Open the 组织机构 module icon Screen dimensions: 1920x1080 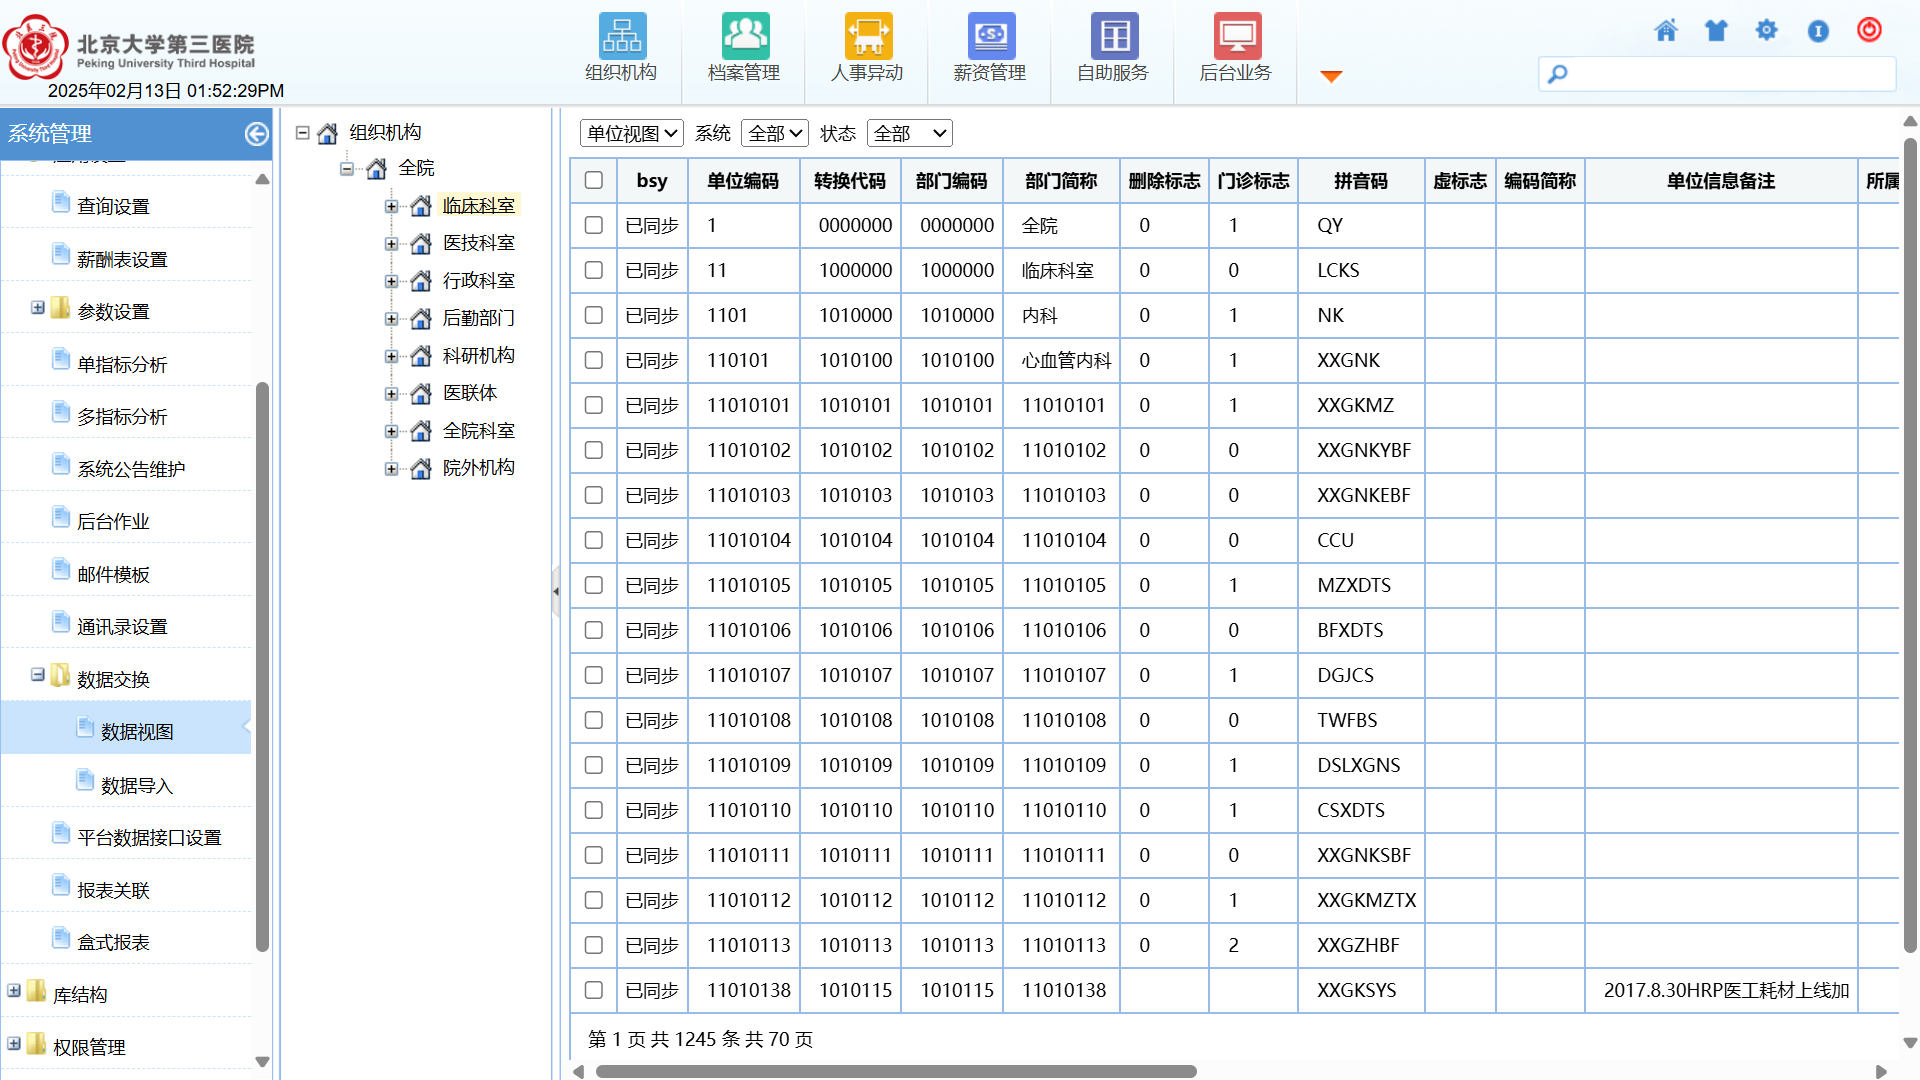pos(622,37)
